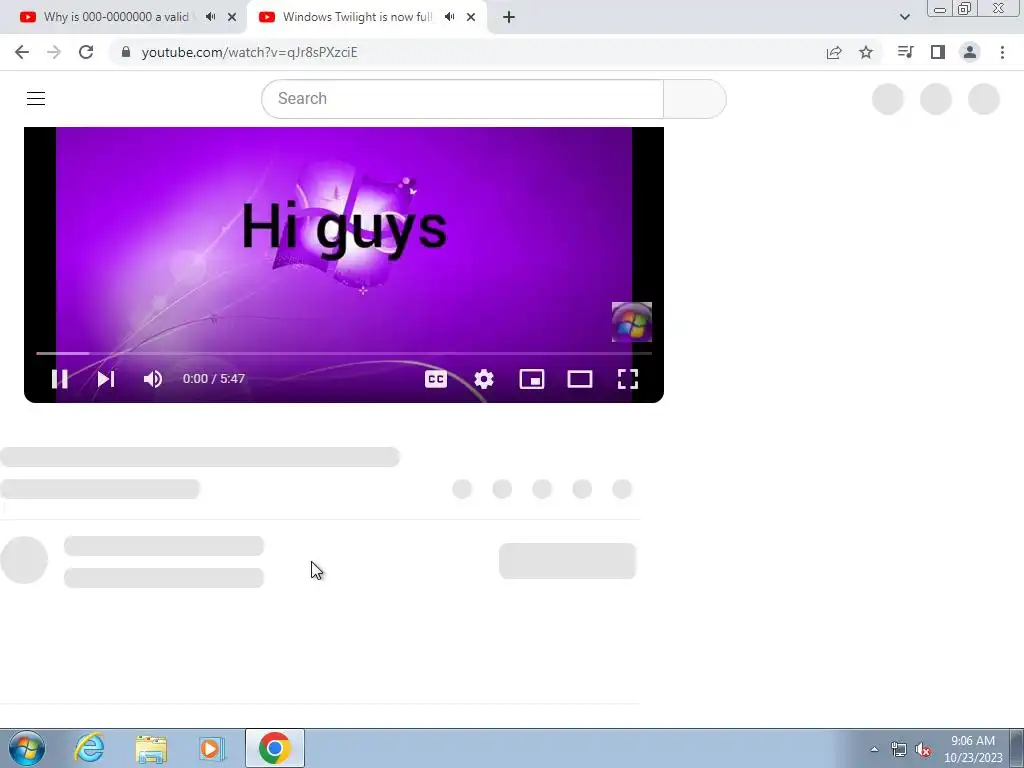Screen dimensions: 1024x768
Task: Toggle closed captions (CC) on the video
Action: pyautogui.click(x=436, y=379)
